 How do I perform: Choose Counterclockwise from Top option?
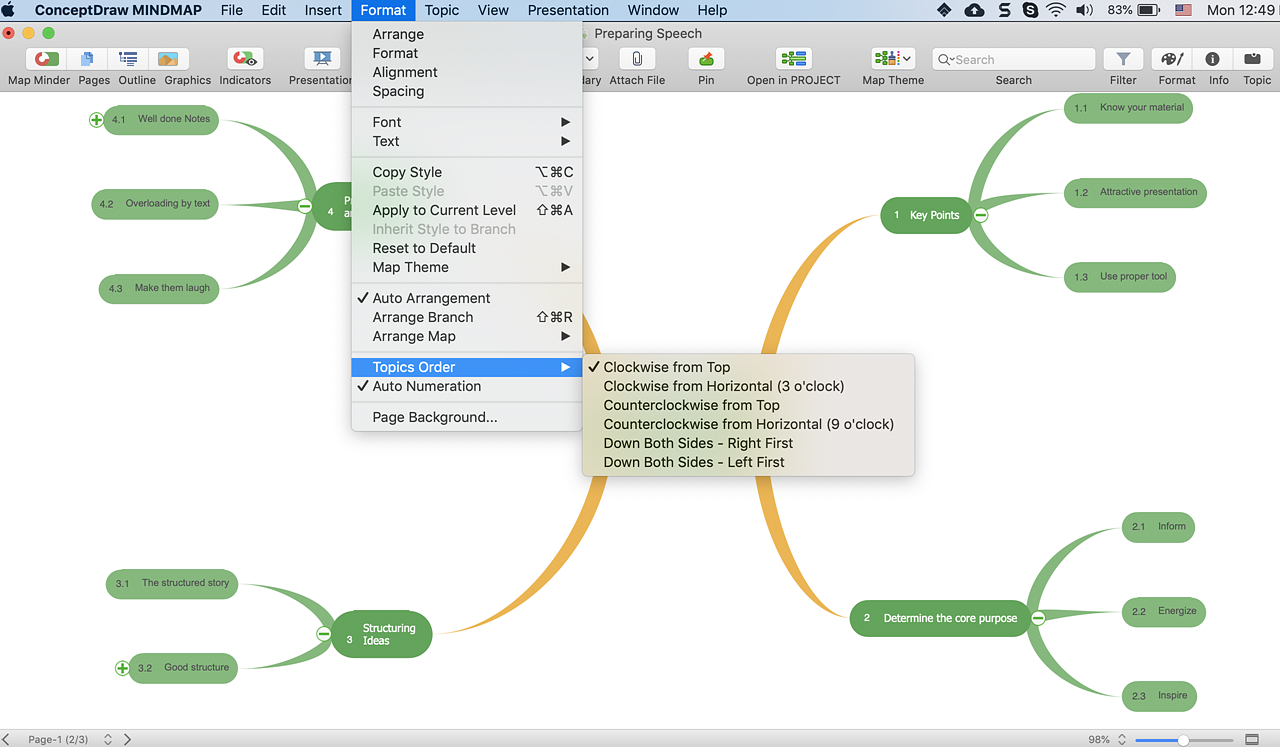coord(691,405)
